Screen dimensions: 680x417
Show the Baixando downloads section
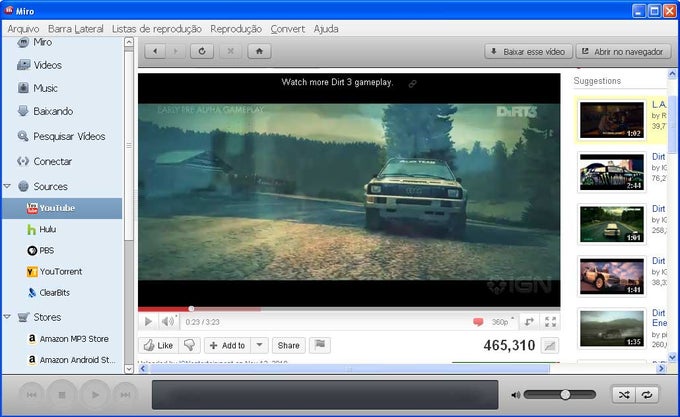(x=45, y=111)
